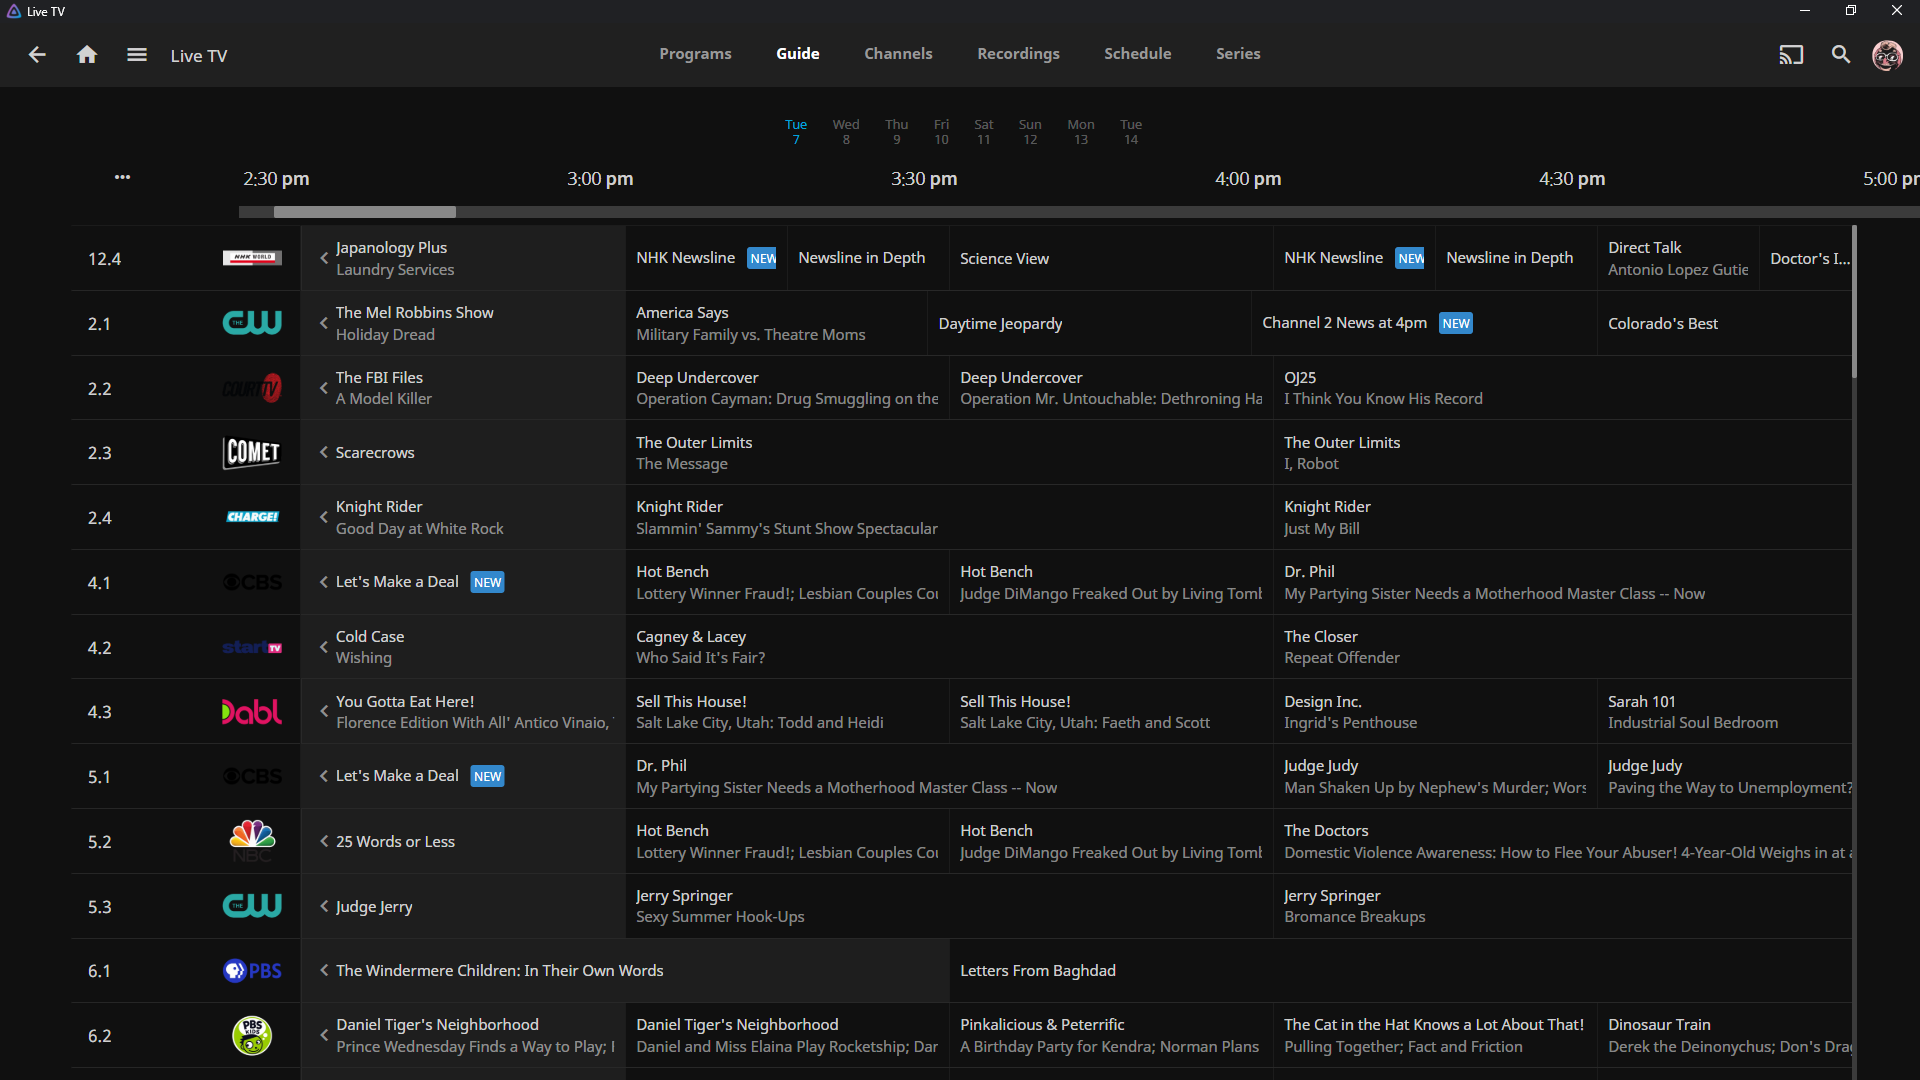Open the hamburger navigation menu
Viewport: 1920px width, 1080px height.
click(x=137, y=55)
